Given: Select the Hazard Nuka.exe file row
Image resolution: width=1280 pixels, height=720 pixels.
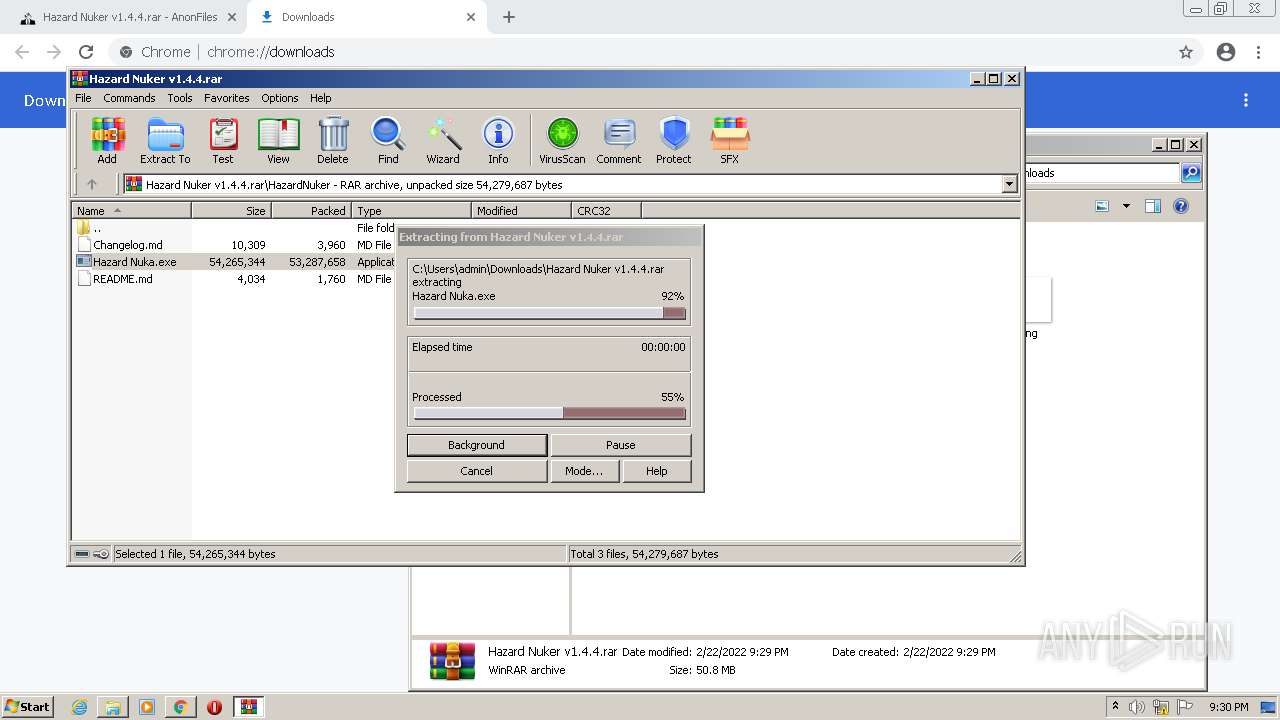Looking at the screenshot, I should pyautogui.click(x=235, y=262).
